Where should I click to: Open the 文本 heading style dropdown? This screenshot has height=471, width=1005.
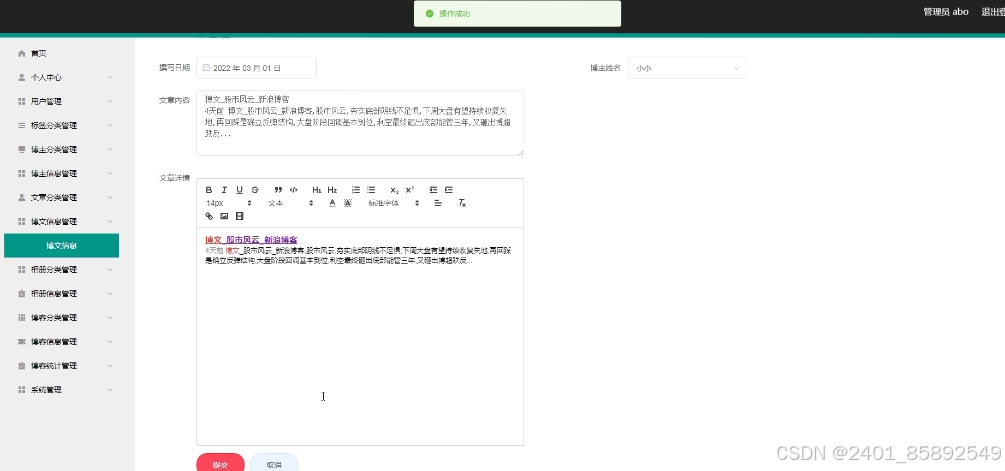coord(291,203)
